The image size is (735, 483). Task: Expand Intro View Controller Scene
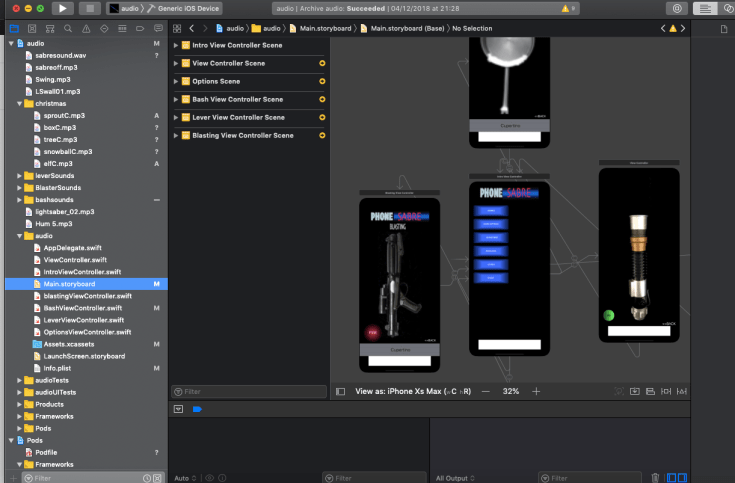tap(176, 45)
